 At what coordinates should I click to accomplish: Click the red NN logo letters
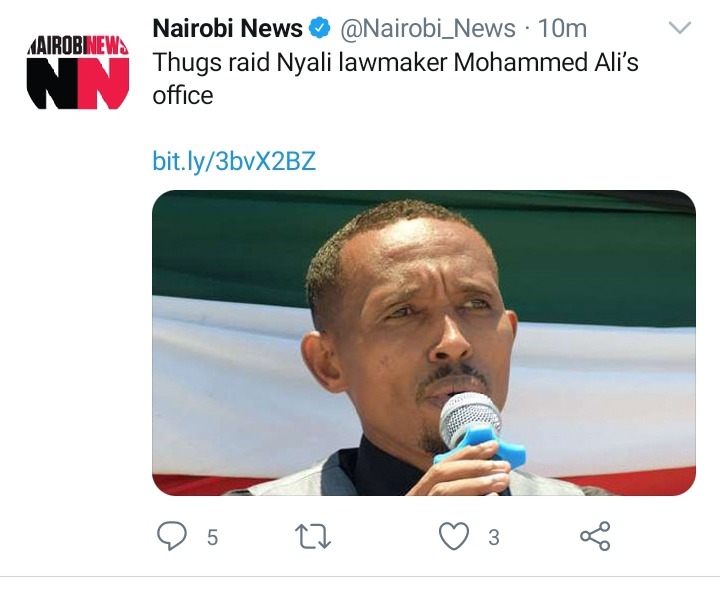tap(103, 83)
